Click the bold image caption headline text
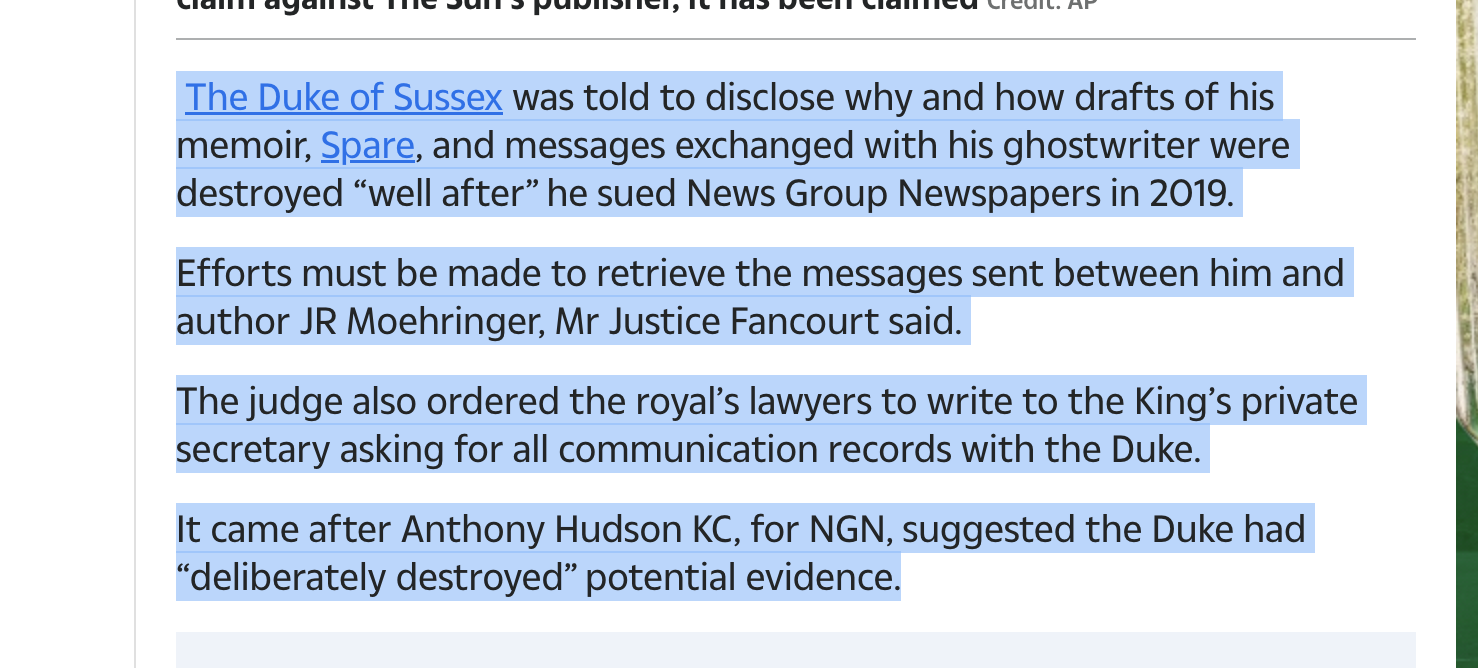This screenshot has height=668, width=1478. (577, 4)
